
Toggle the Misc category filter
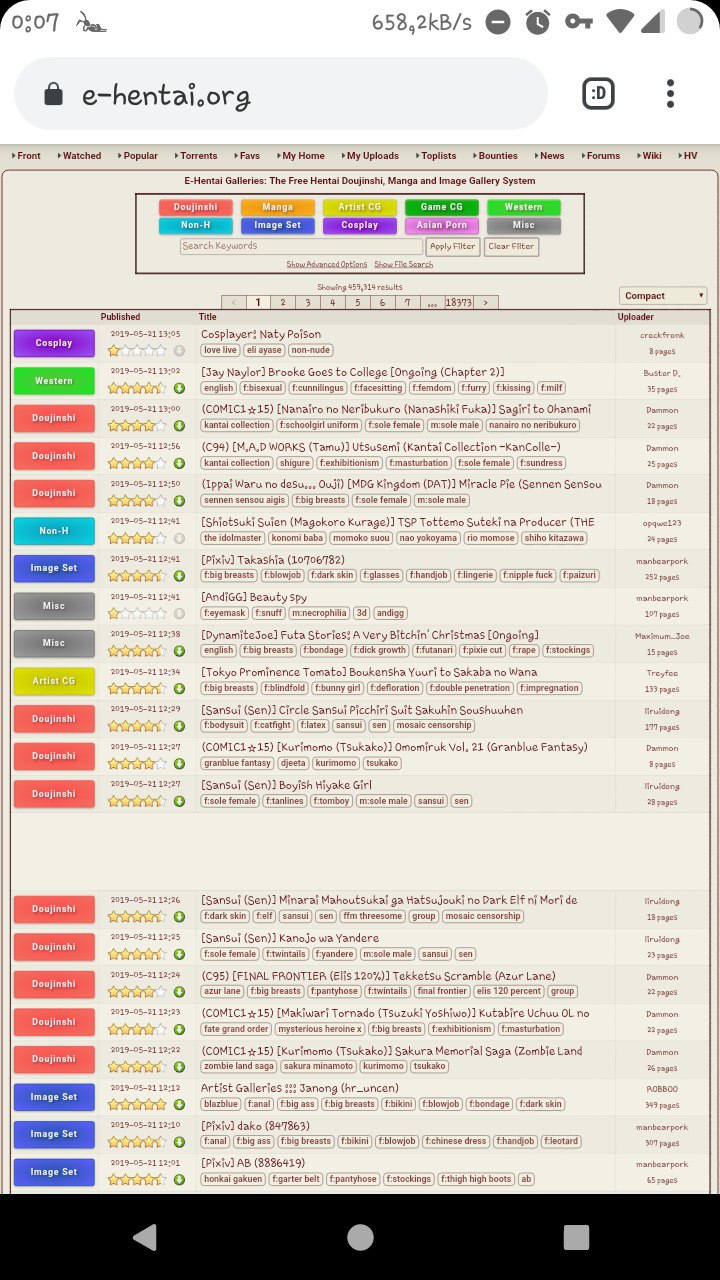[523, 225]
